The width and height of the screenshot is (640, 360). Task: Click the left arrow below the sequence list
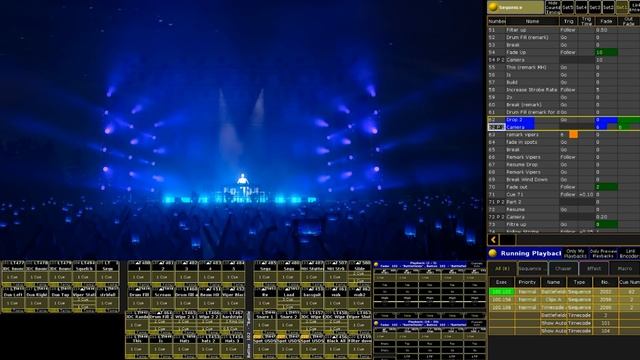pos(493,240)
